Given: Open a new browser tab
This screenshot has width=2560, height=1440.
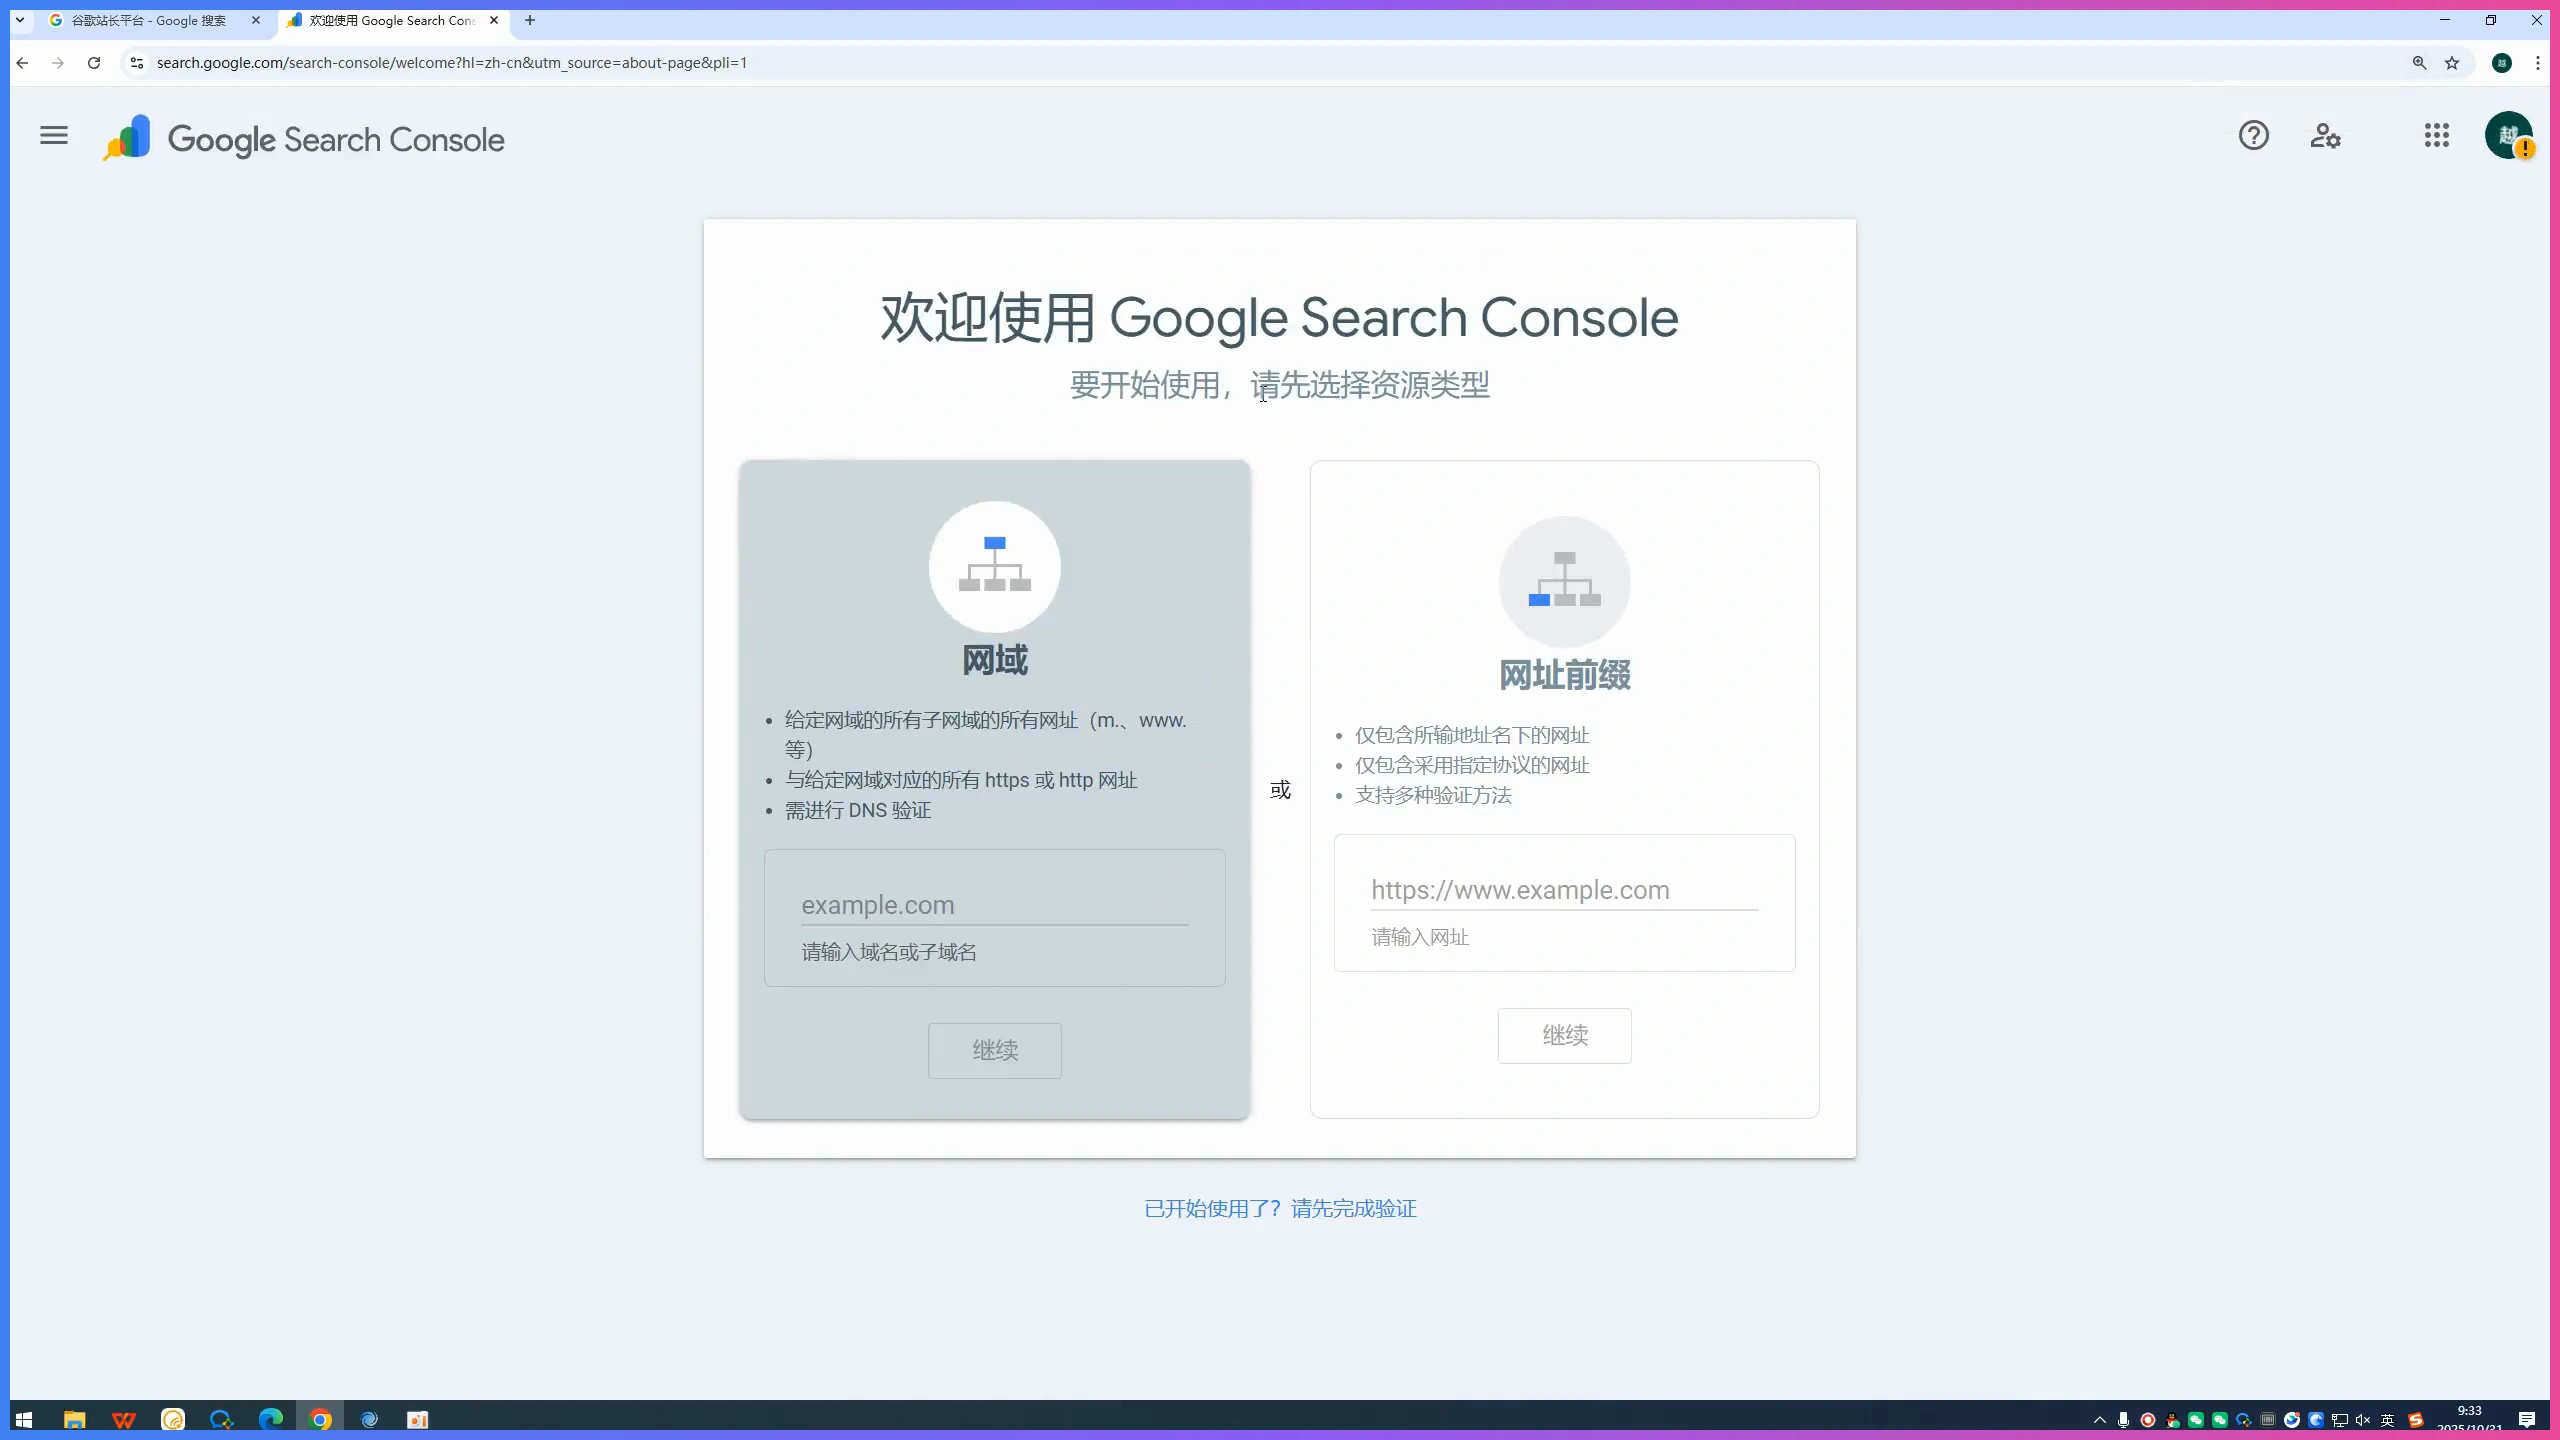Looking at the screenshot, I should coord(530,20).
